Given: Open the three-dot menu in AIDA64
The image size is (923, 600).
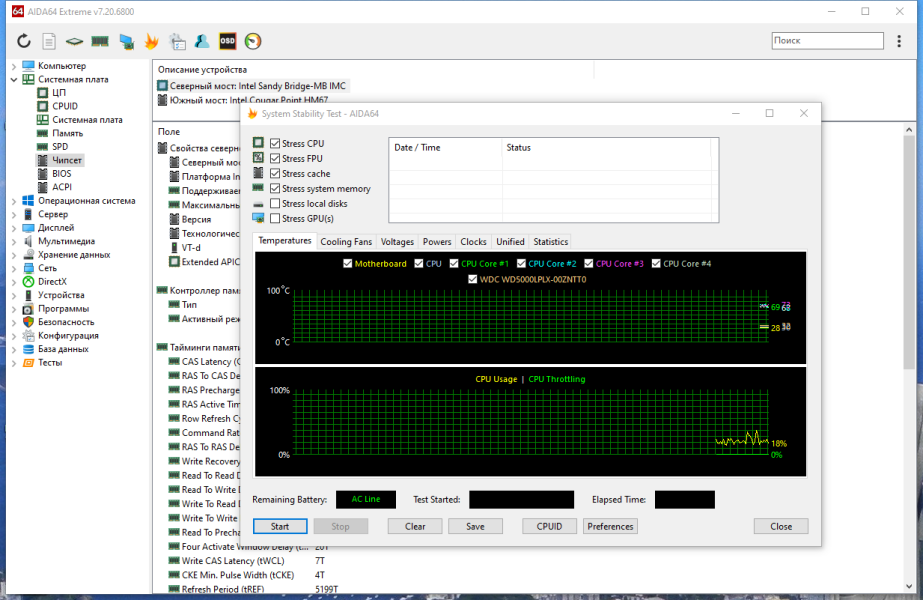Looking at the screenshot, I should pyautogui.click(x=899, y=41).
